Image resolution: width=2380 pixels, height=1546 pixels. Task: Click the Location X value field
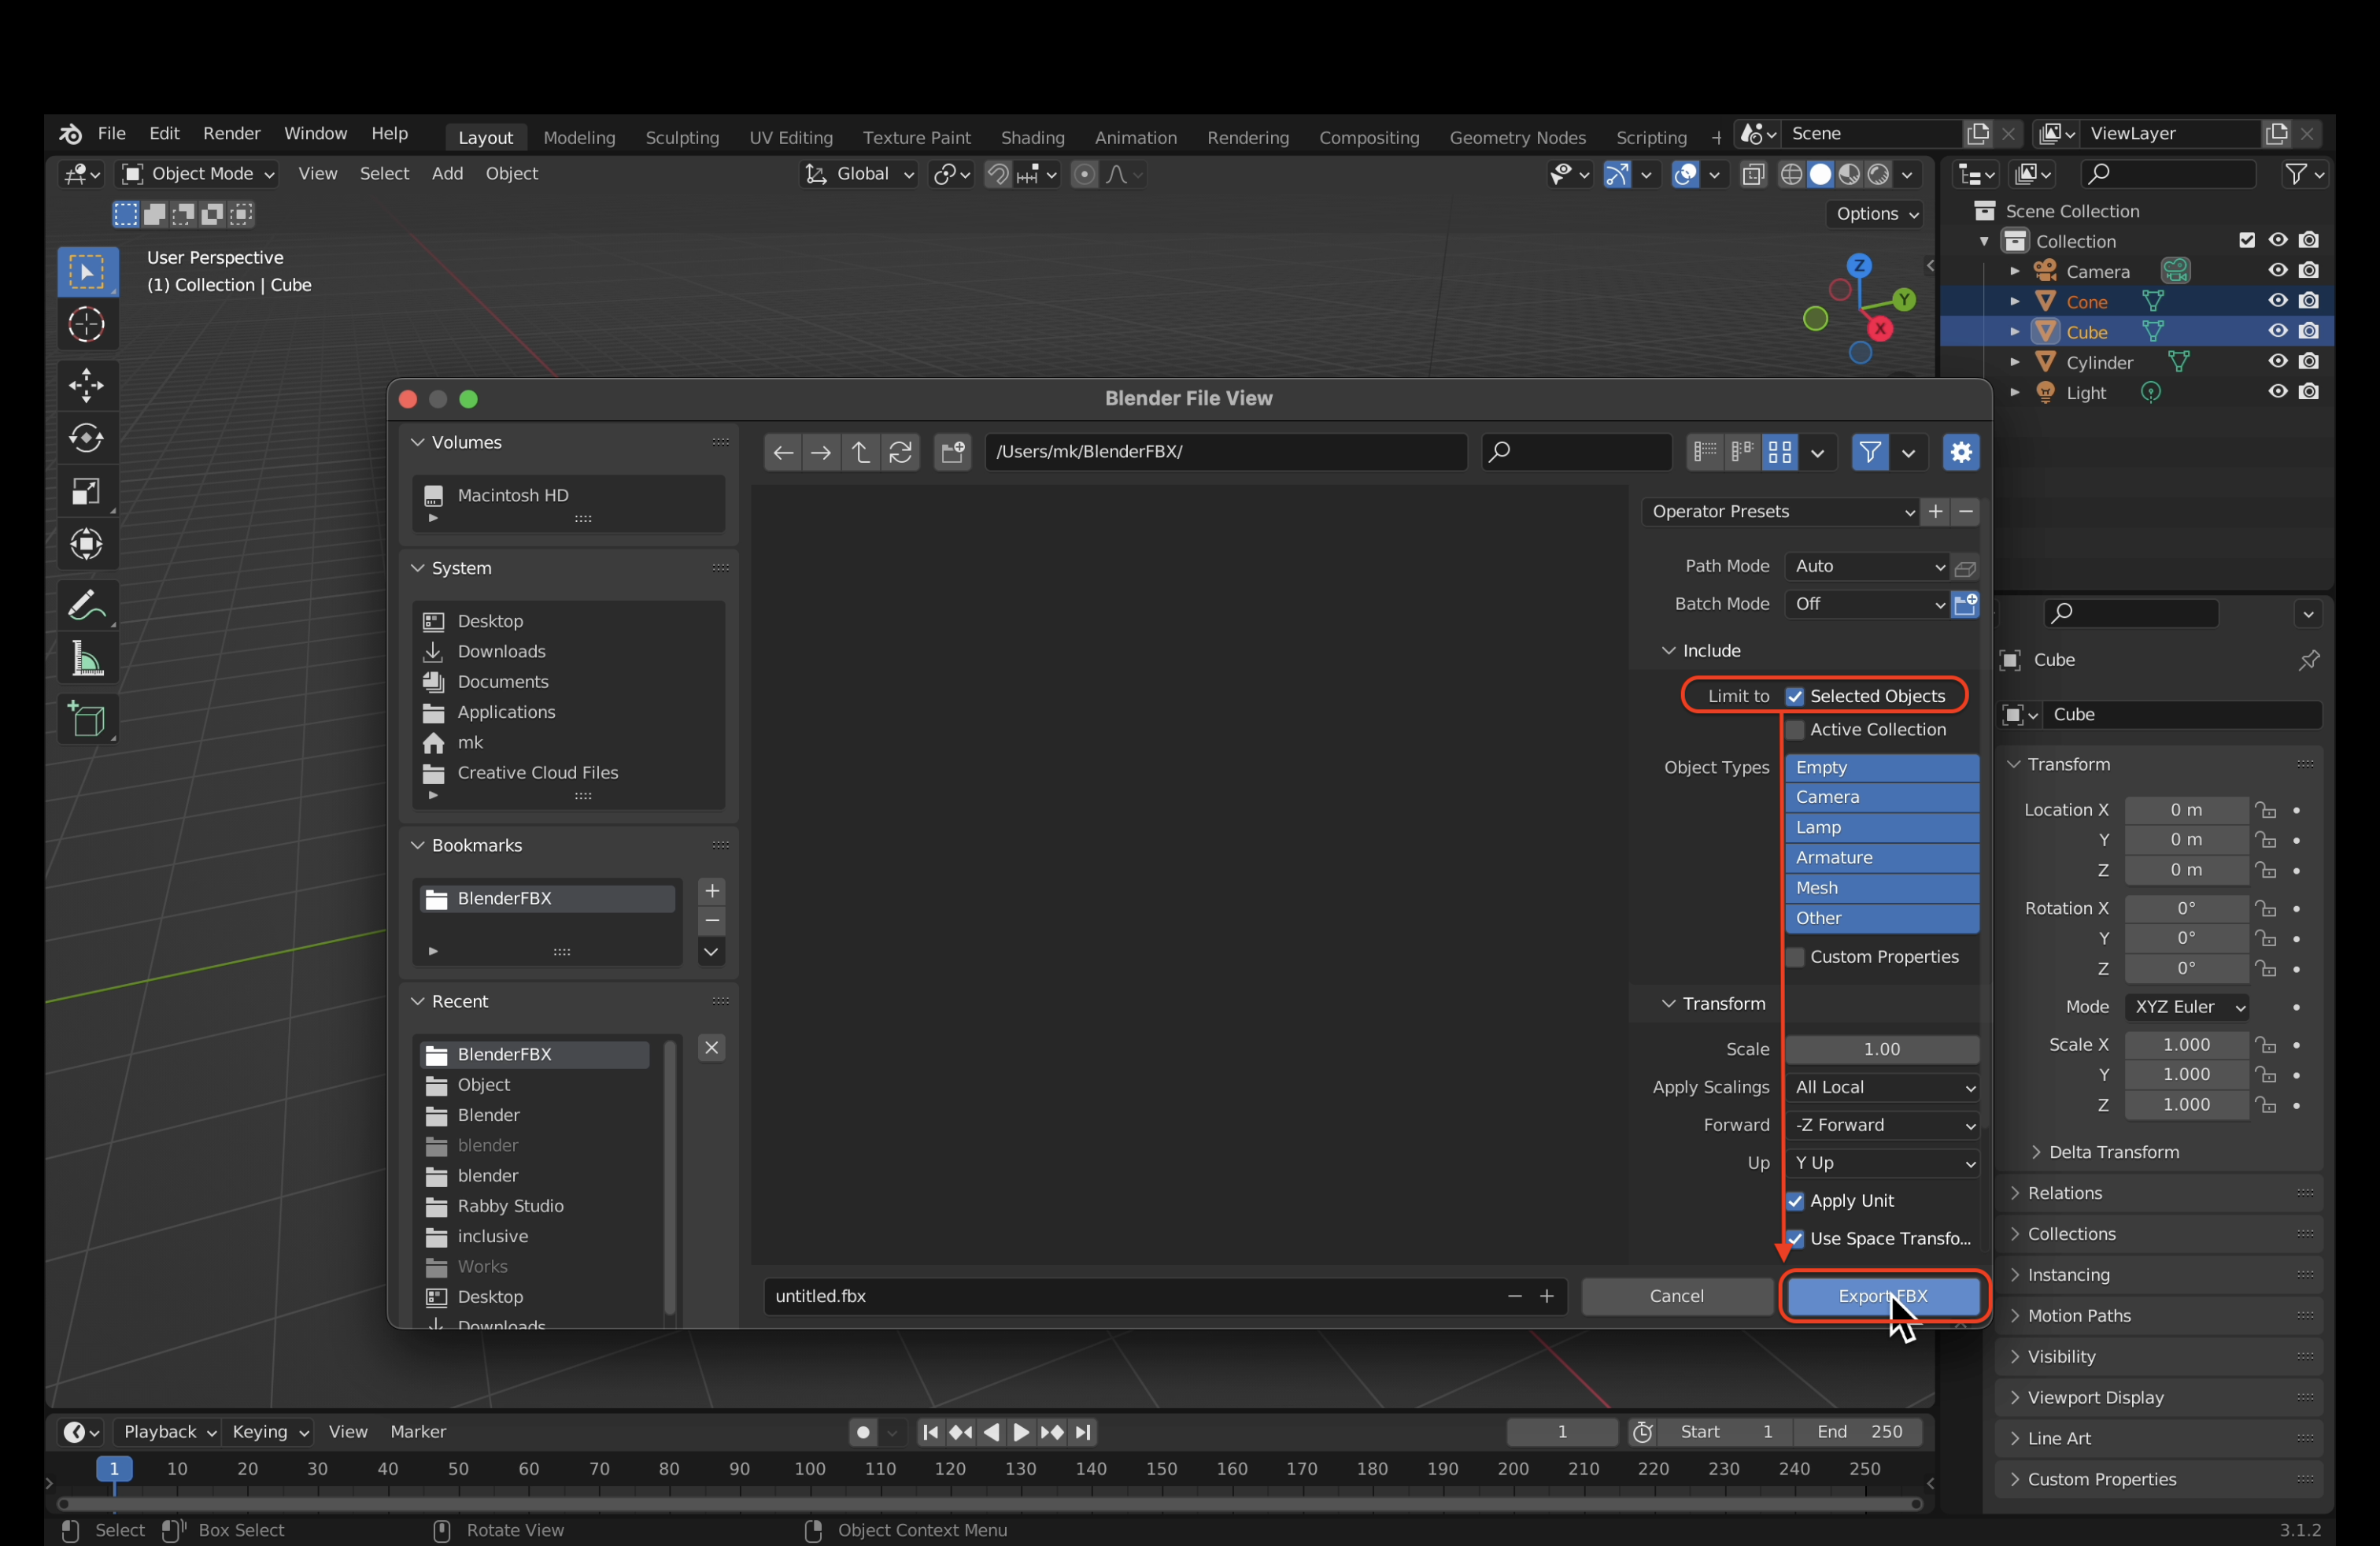pyautogui.click(x=2186, y=811)
